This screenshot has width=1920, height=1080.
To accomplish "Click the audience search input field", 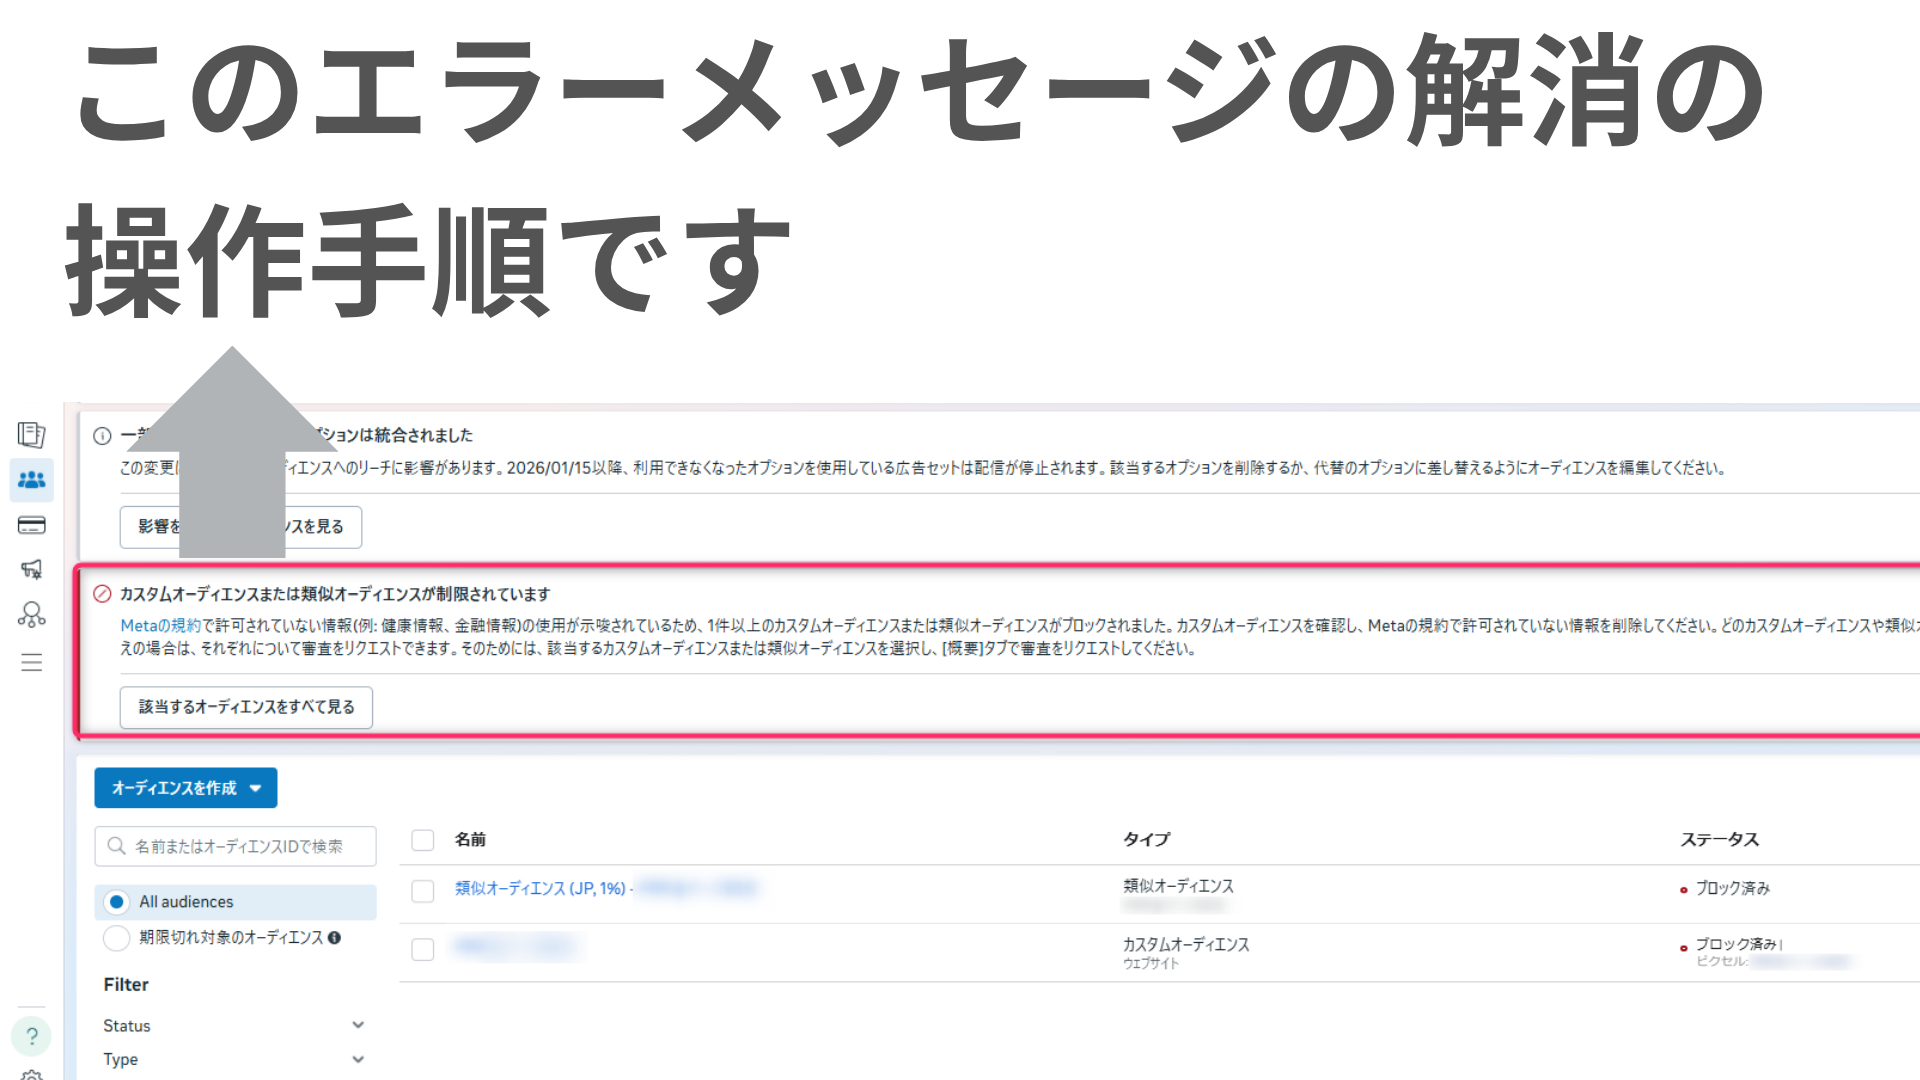I will pos(236,846).
